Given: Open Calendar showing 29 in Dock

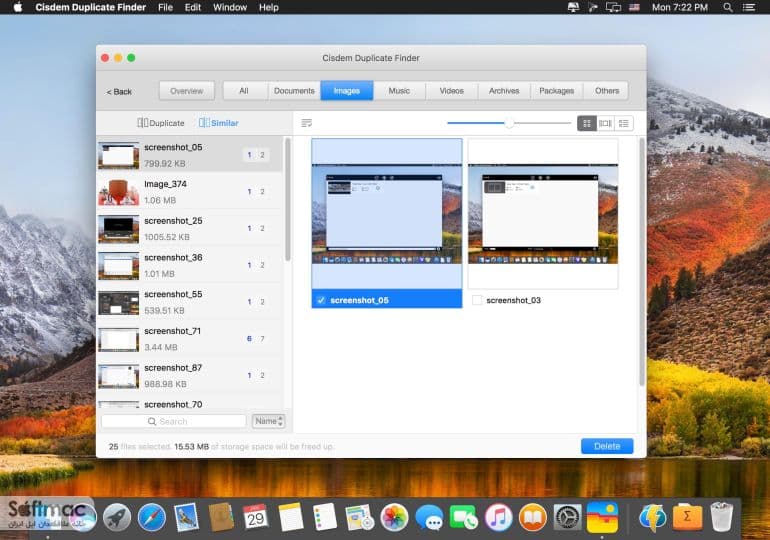Looking at the screenshot, I should pyautogui.click(x=255, y=517).
